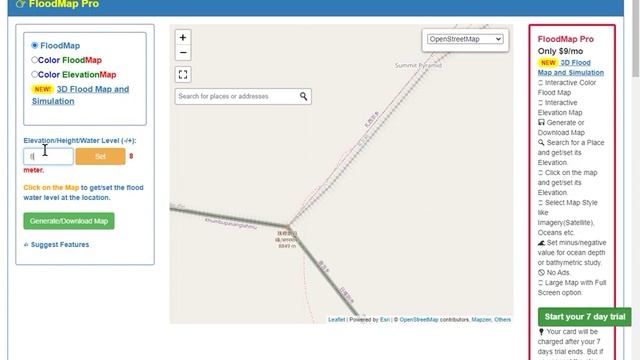
Task: Click the orange Set button
Action: [100, 156]
